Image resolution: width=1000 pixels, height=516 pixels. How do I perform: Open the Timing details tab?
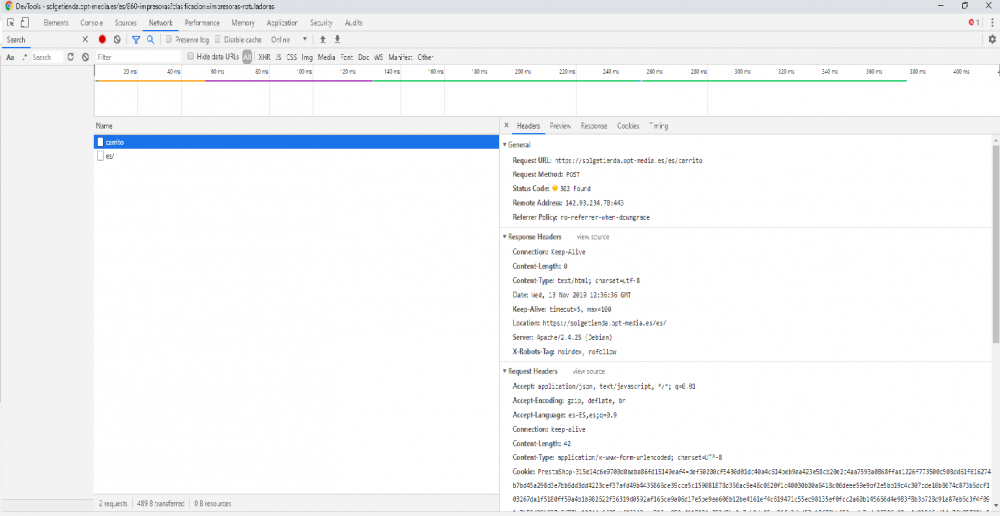coord(659,126)
